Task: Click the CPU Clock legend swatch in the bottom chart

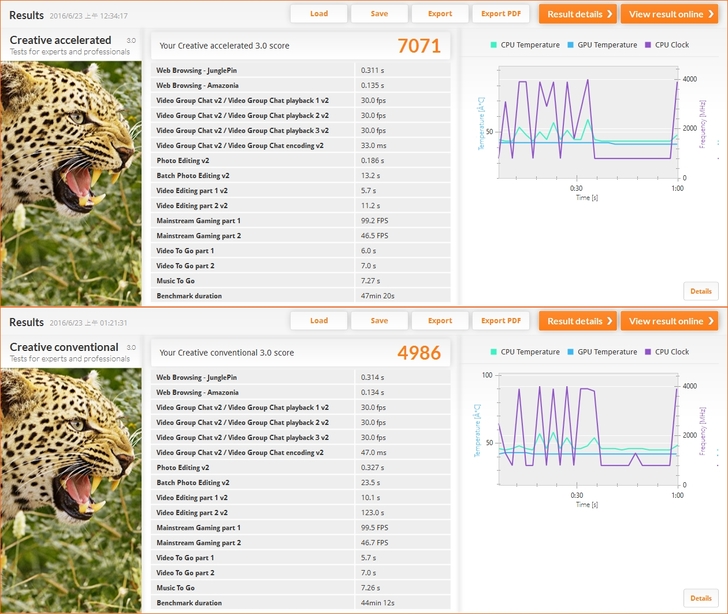Action: pyautogui.click(x=649, y=352)
